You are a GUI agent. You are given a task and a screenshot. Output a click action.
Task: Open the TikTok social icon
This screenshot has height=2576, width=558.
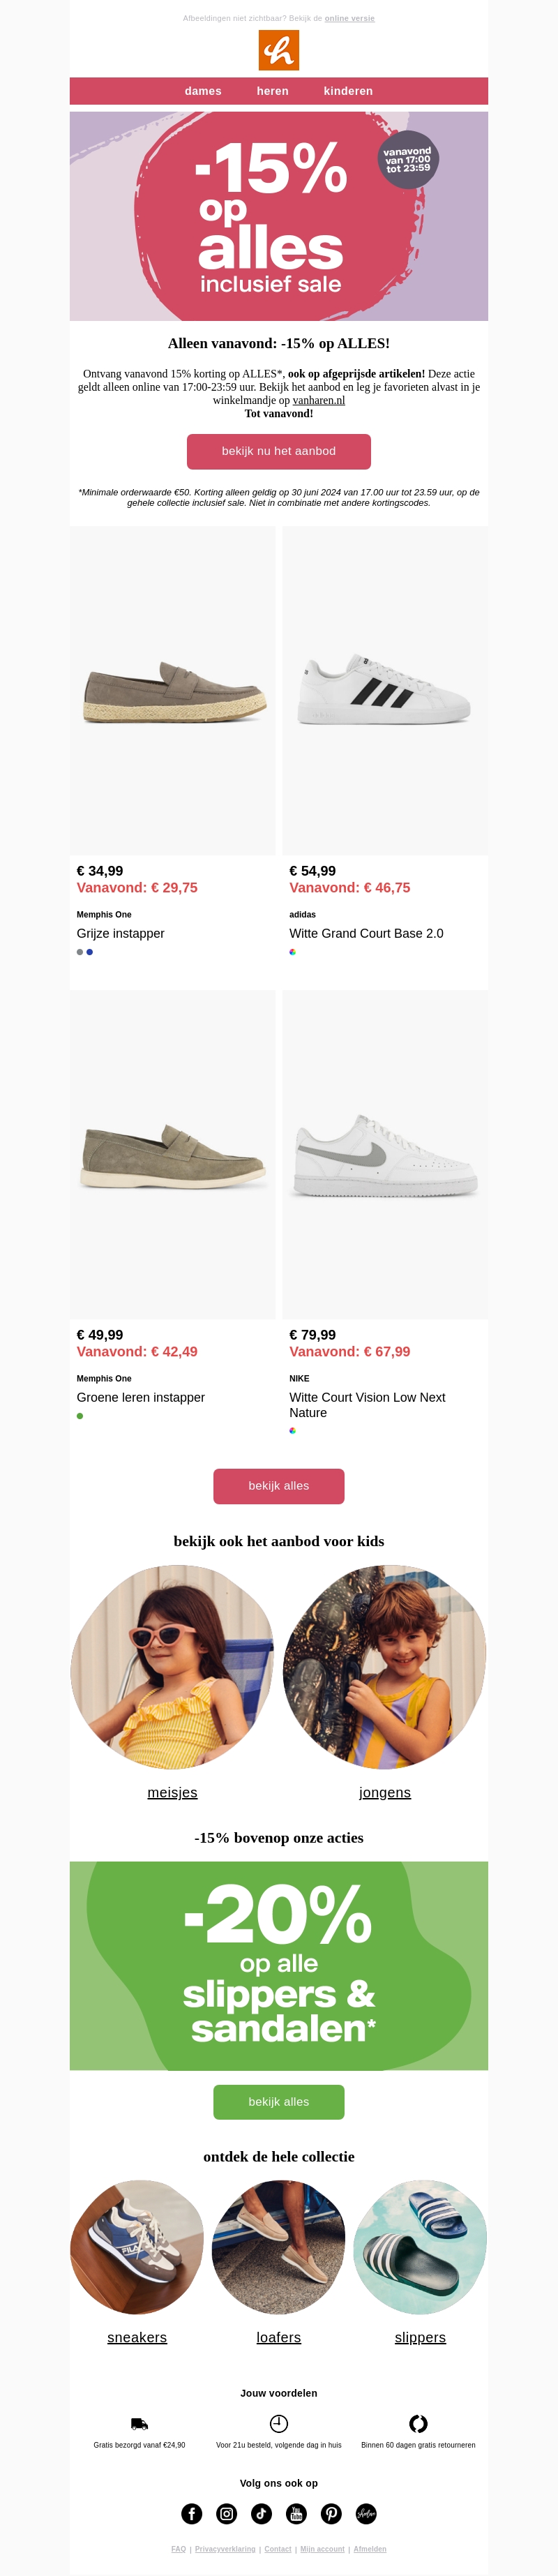click(262, 2513)
